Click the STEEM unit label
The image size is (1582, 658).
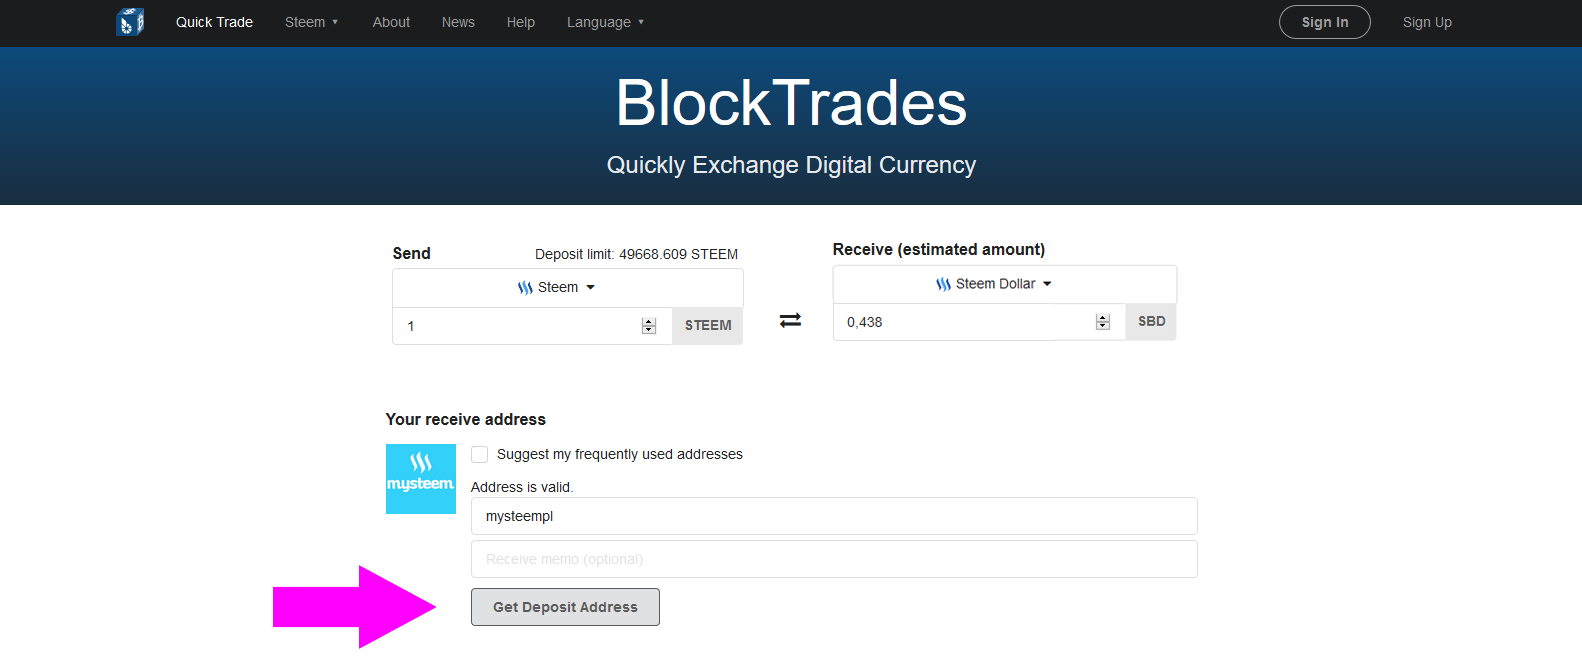coord(708,326)
